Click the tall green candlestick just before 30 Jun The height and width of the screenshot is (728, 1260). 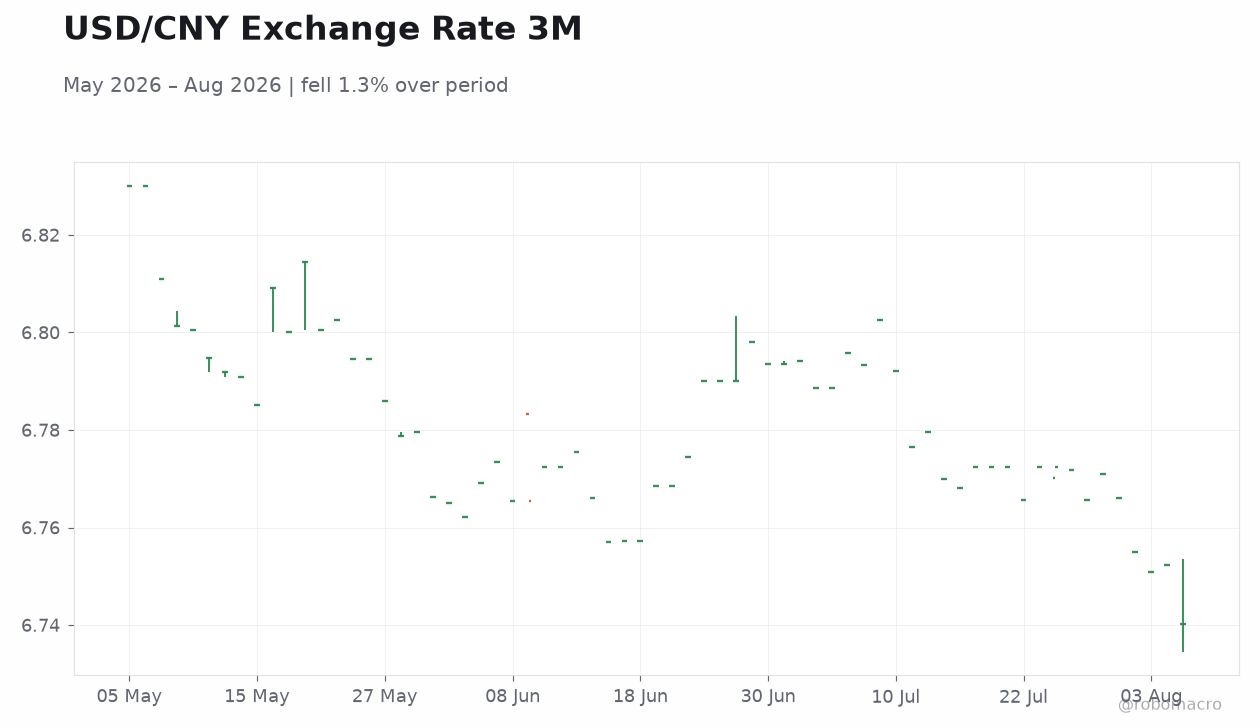click(x=736, y=349)
